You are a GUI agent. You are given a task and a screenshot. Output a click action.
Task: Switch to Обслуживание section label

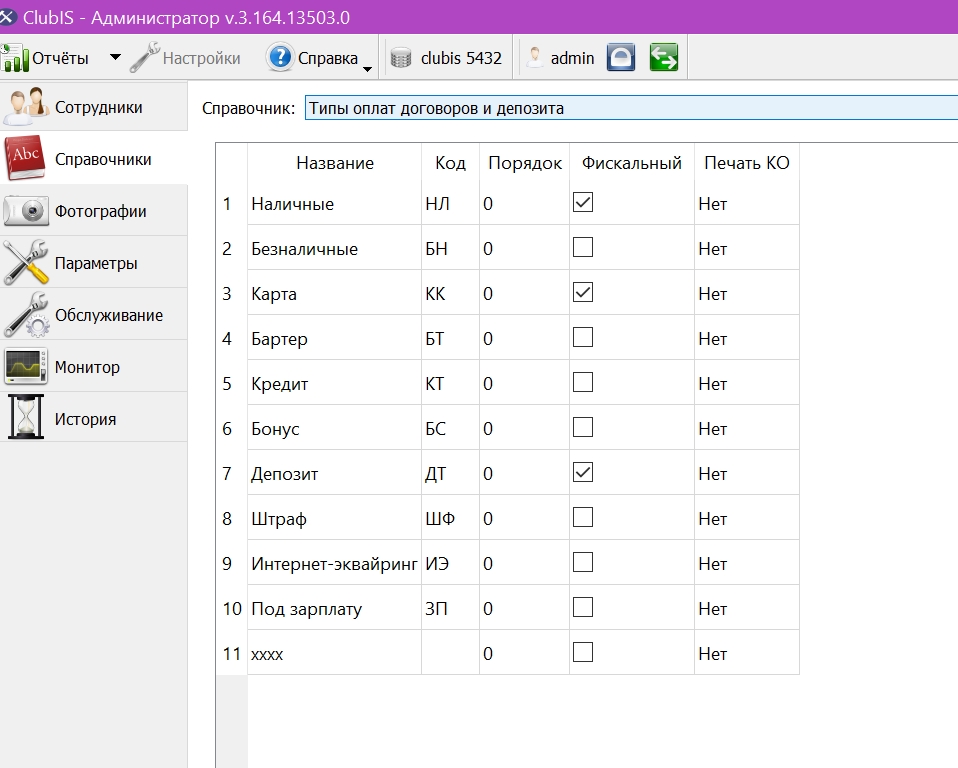click(x=109, y=315)
